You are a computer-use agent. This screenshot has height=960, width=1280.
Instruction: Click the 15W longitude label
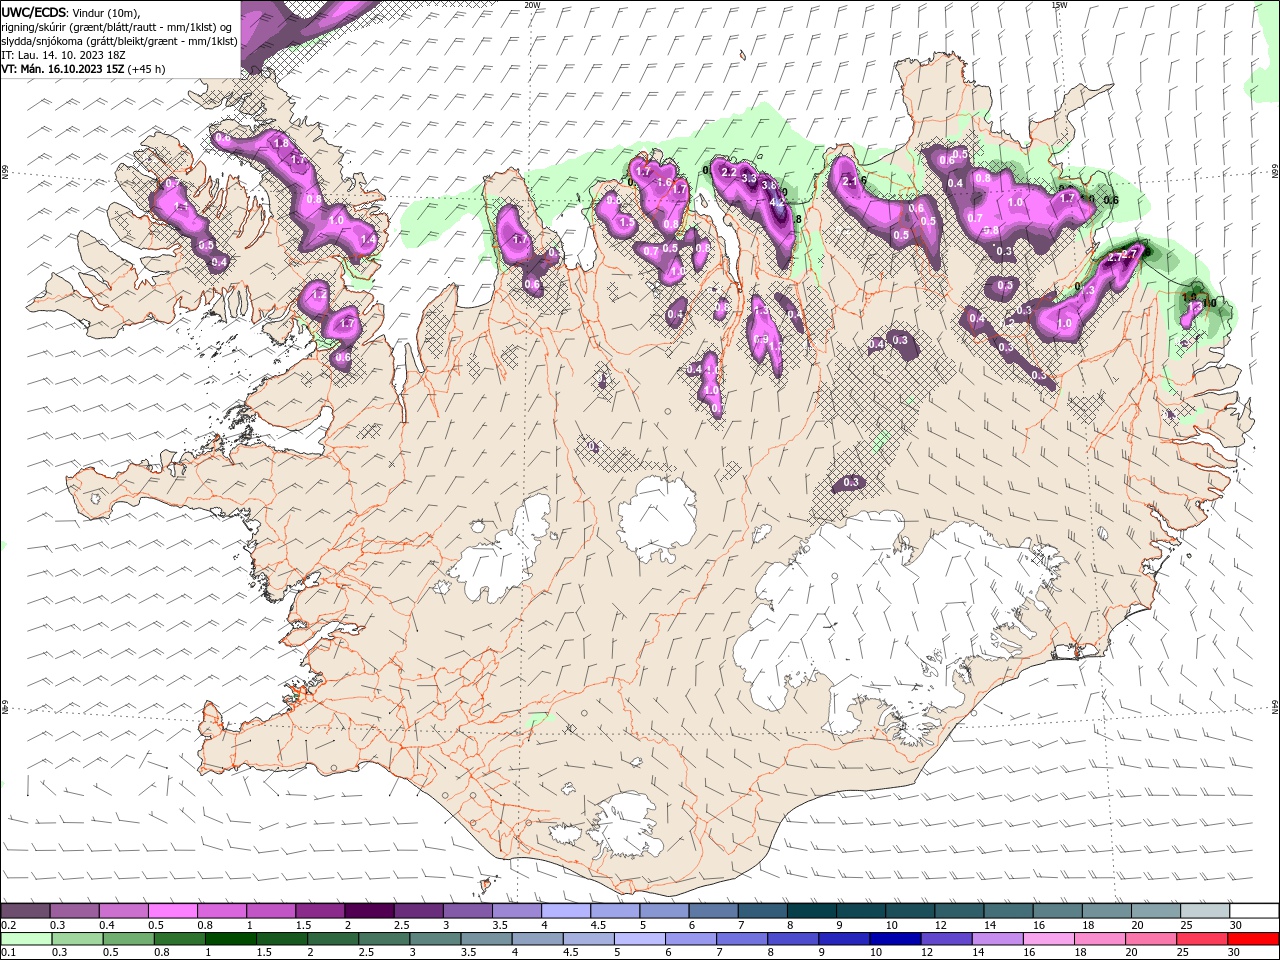click(1059, 5)
